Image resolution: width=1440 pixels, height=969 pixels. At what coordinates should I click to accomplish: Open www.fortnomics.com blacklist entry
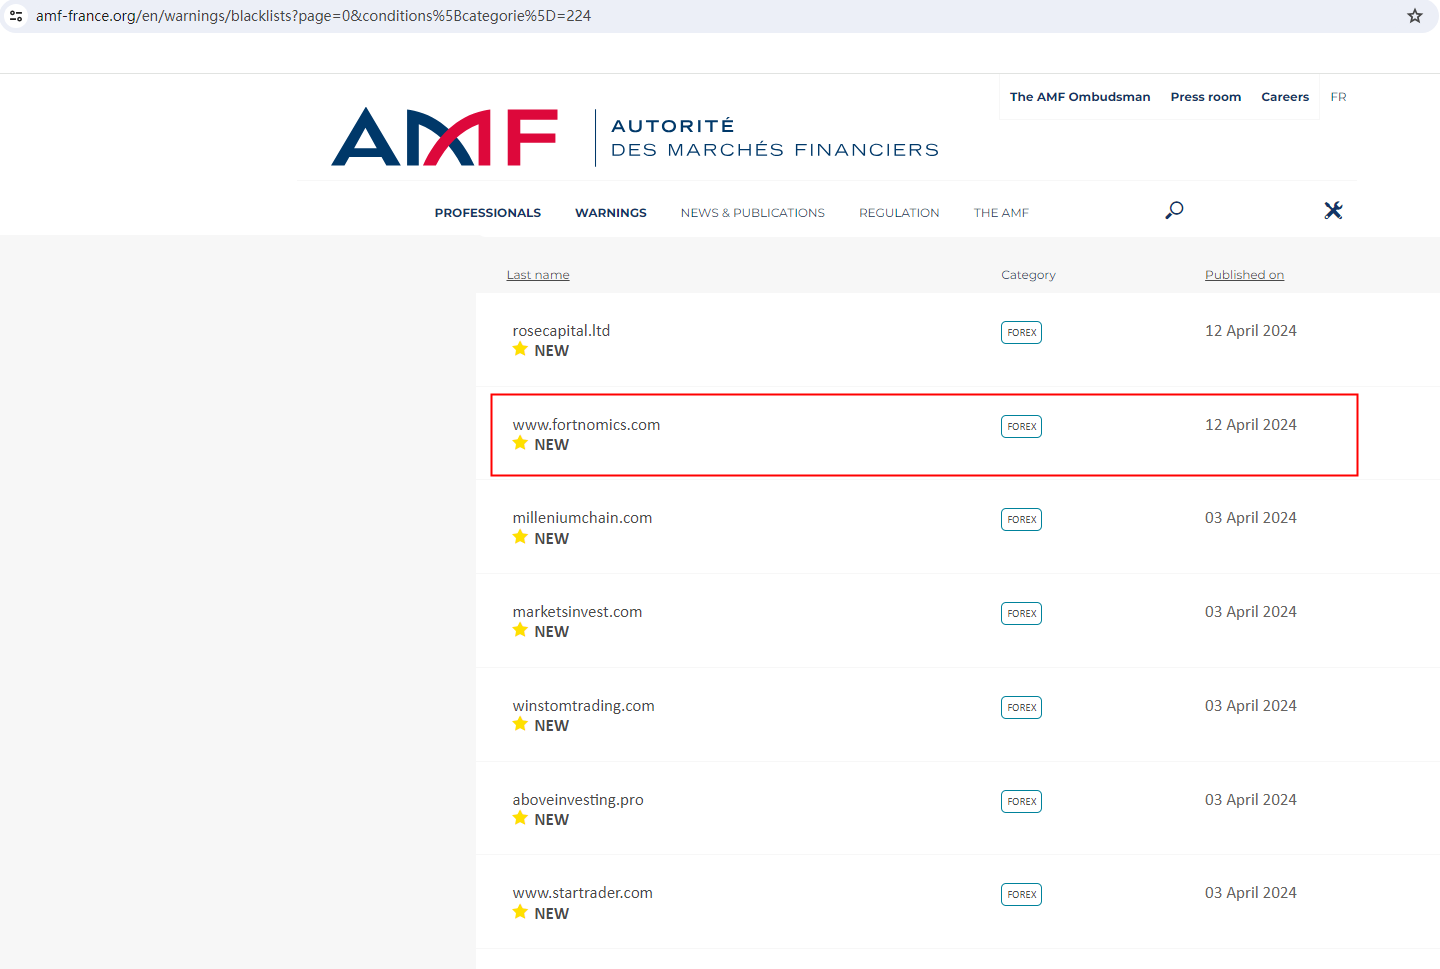point(586,425)
